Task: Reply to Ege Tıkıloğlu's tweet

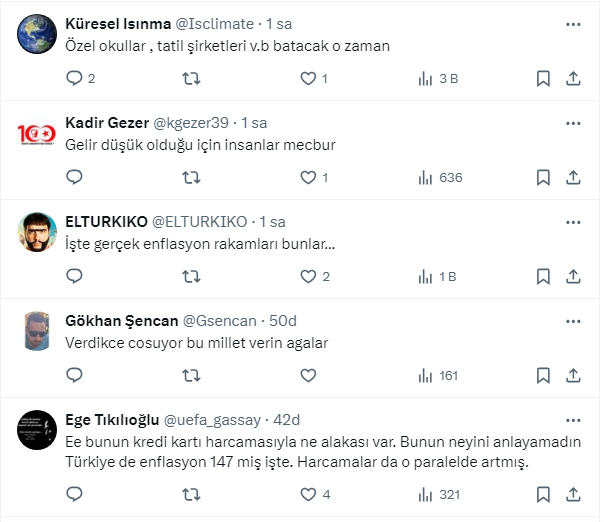Action: [x=74, y=494]
